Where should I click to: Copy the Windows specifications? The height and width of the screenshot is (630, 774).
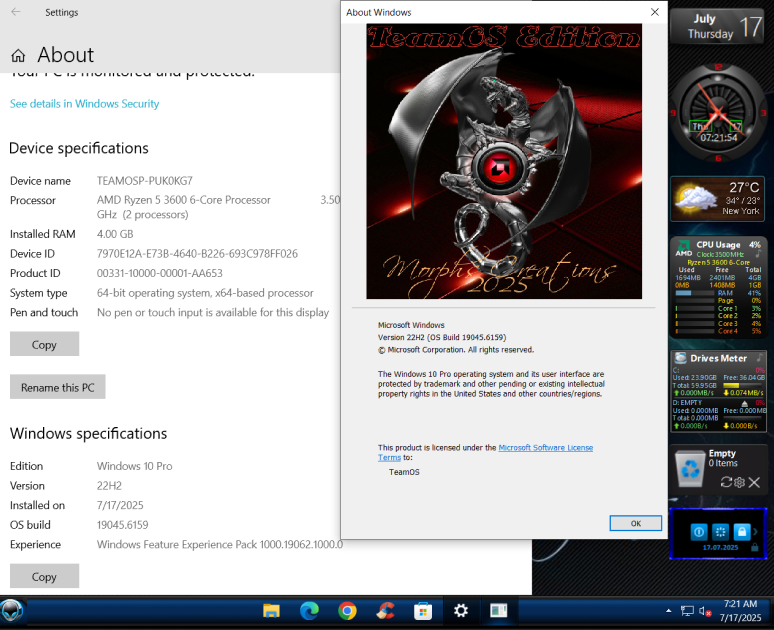click(44, 576)
